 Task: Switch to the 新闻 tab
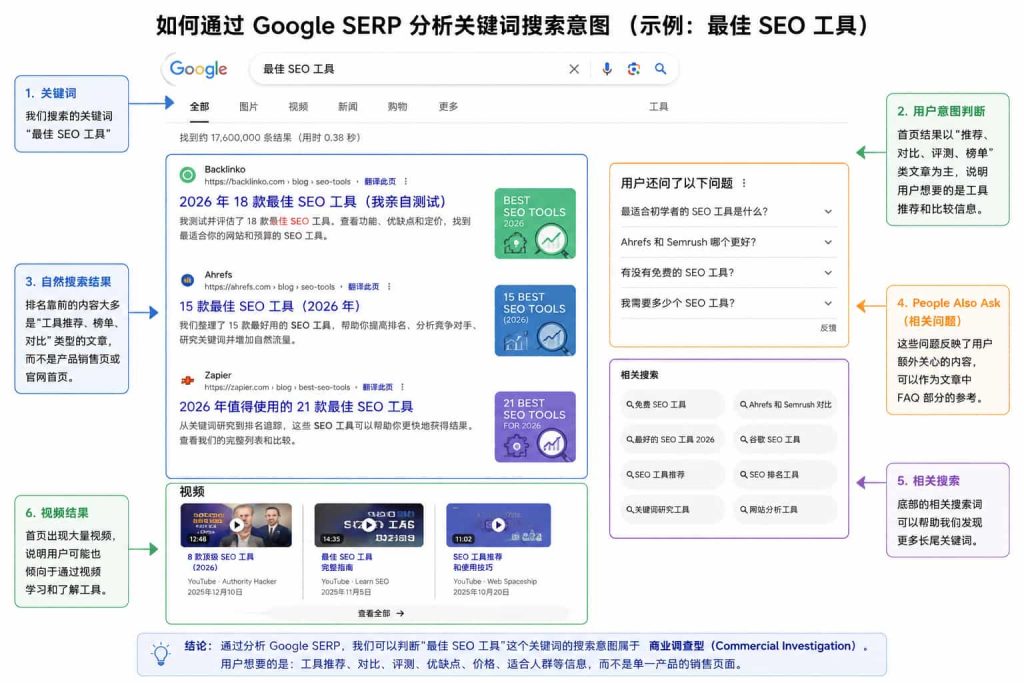point(347,106)
